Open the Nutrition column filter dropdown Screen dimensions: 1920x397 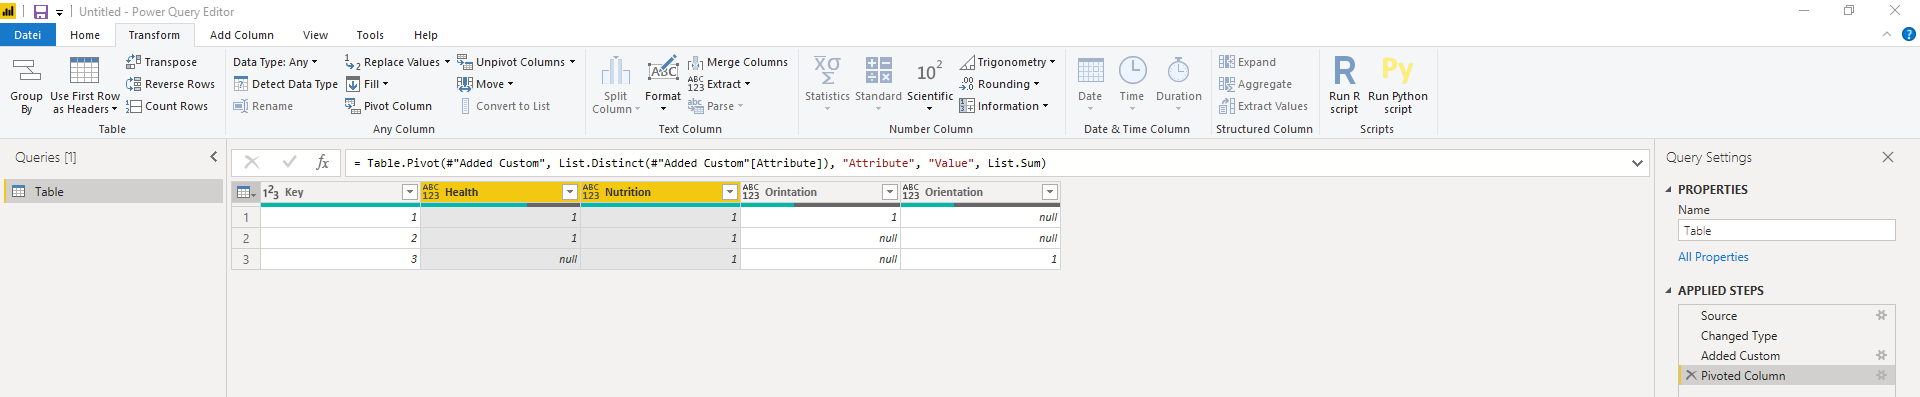[x=729, y=192]
